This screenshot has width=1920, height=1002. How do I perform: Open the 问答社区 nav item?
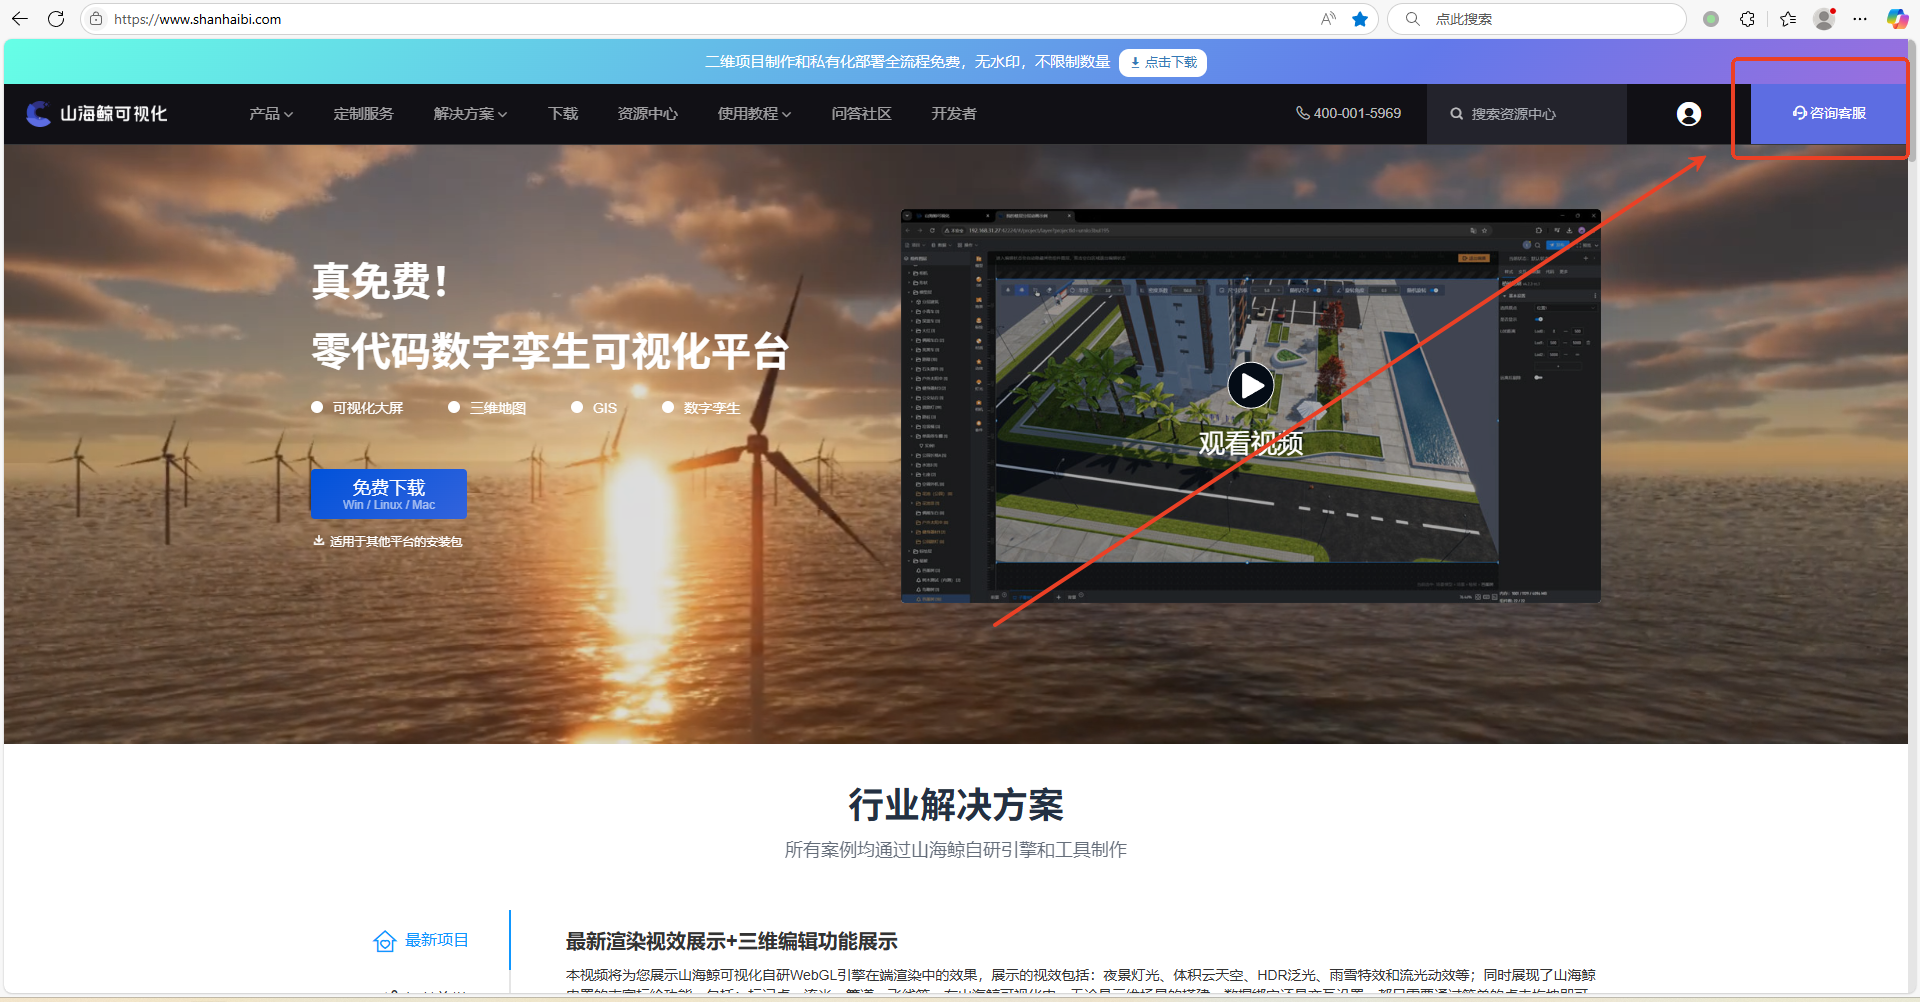[861, 114]
